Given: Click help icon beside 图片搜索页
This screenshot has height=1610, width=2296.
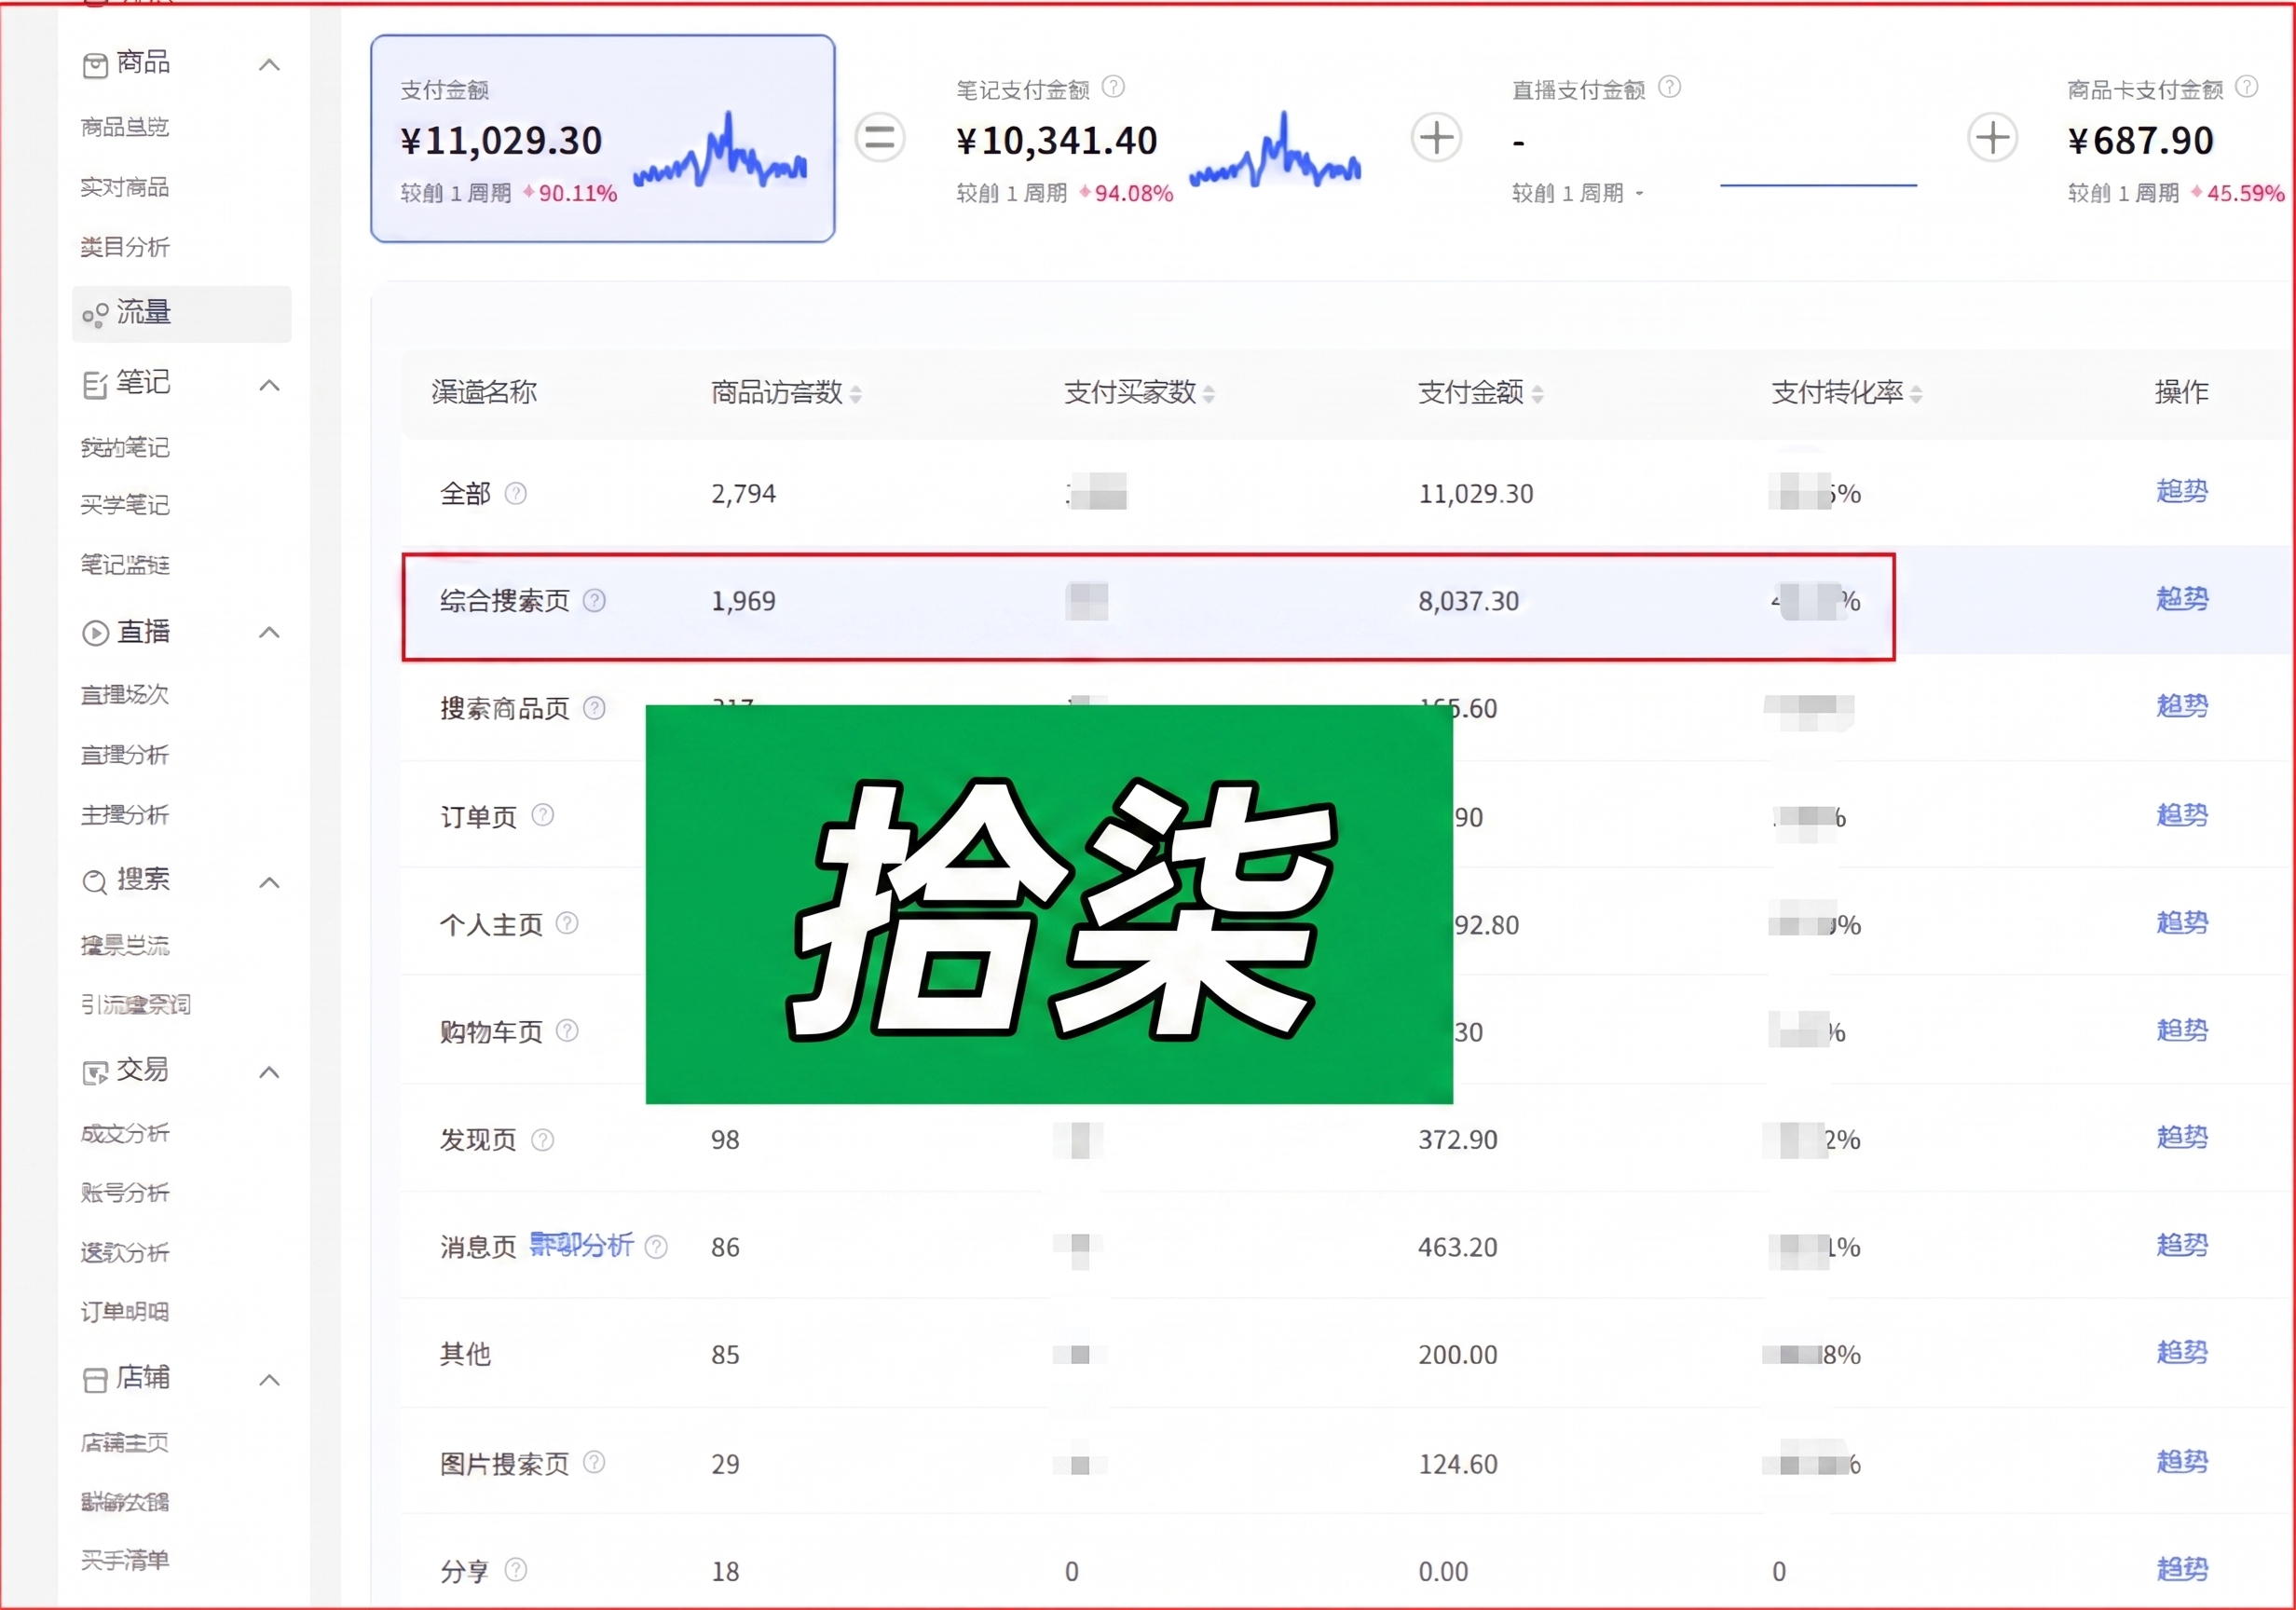Looking at the screenshot, I should tap(594, 1462).
